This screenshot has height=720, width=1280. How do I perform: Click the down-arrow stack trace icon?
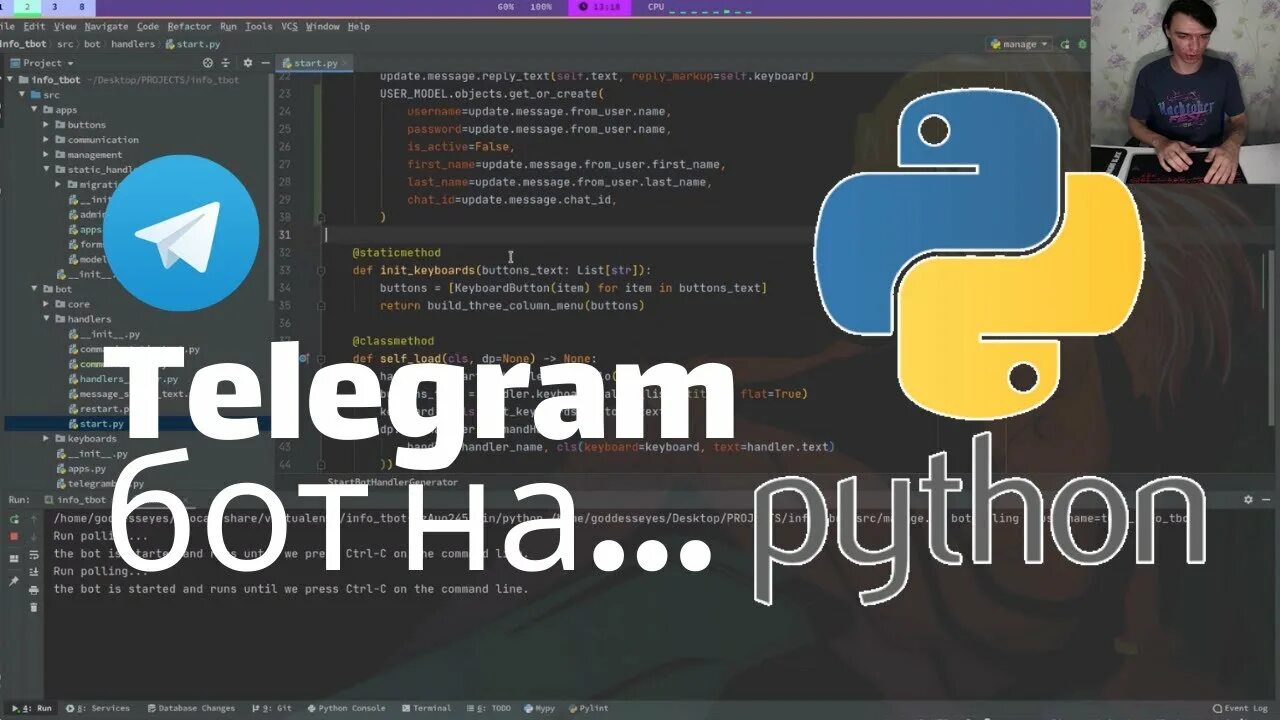click(x=34, y=536)
